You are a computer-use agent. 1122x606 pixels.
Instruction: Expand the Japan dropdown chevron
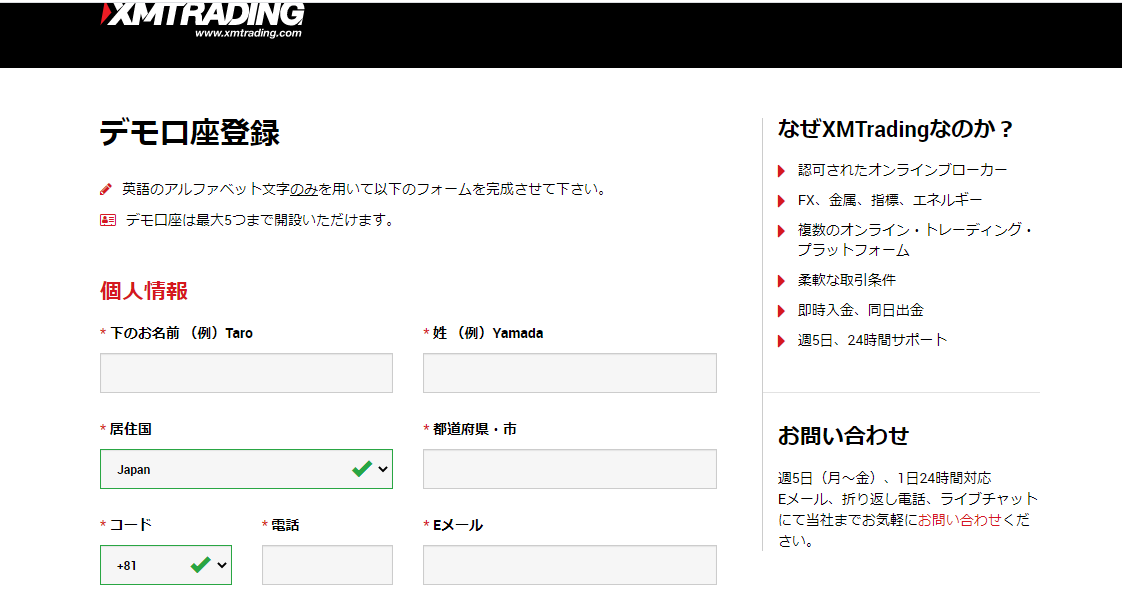381,467
